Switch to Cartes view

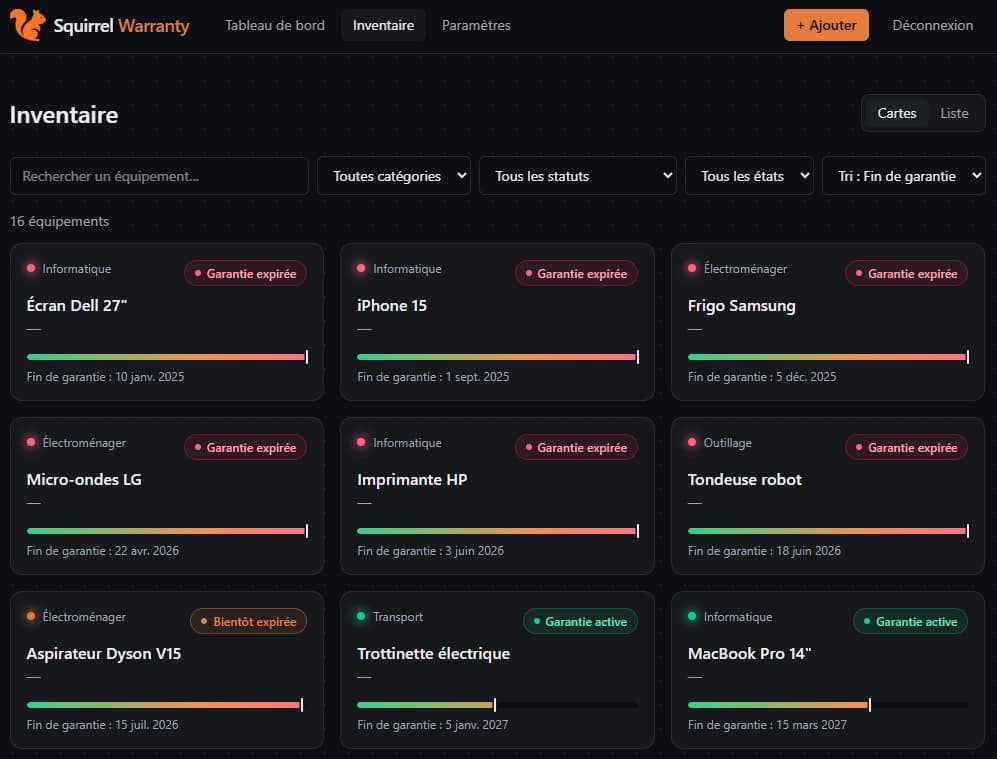pyautogui.click(x=897, y=113)
